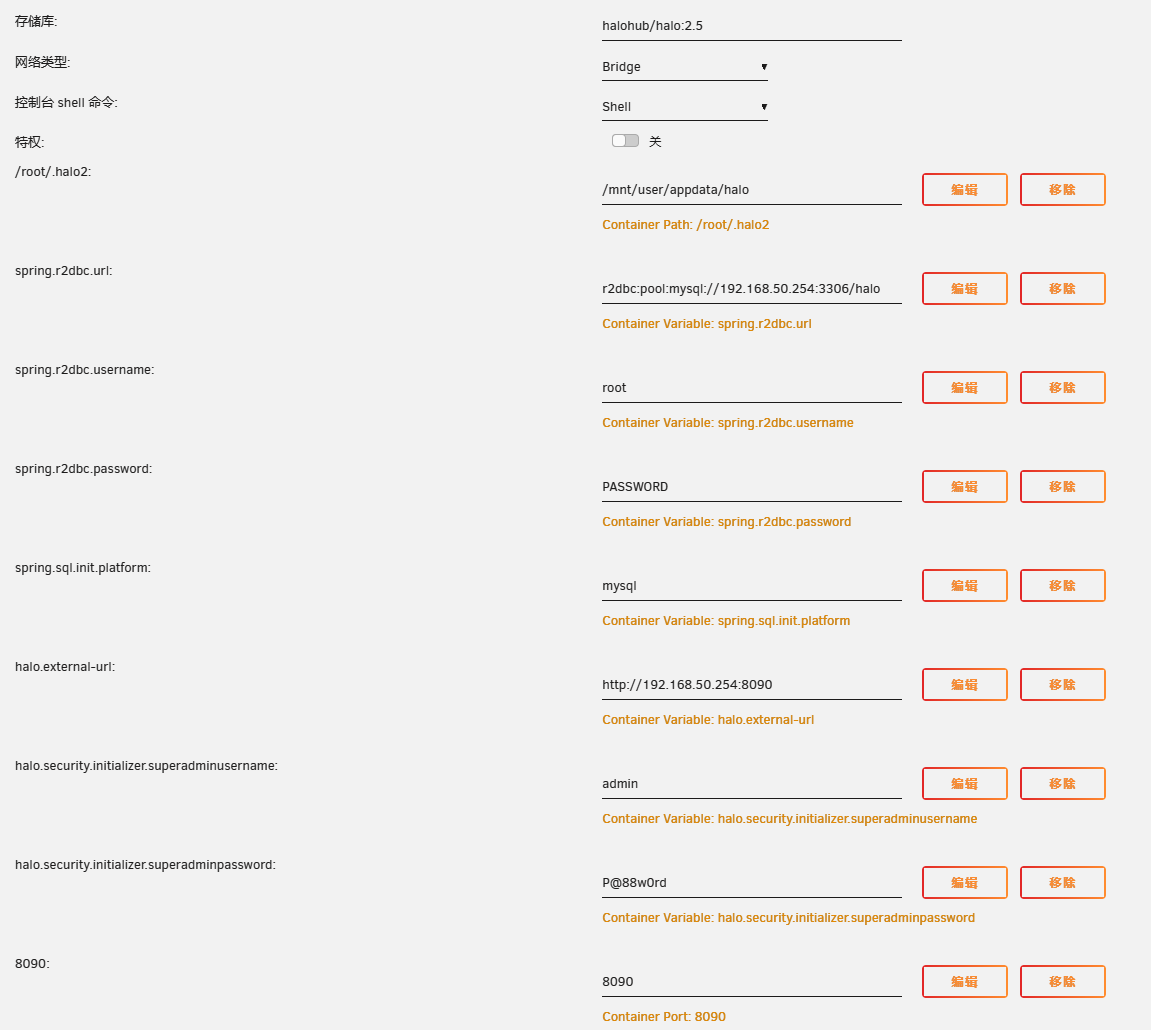Focus the superadminpassword value field
Screen dimensions: 1151x1030
pyautogui.click(x=751, y=883)
